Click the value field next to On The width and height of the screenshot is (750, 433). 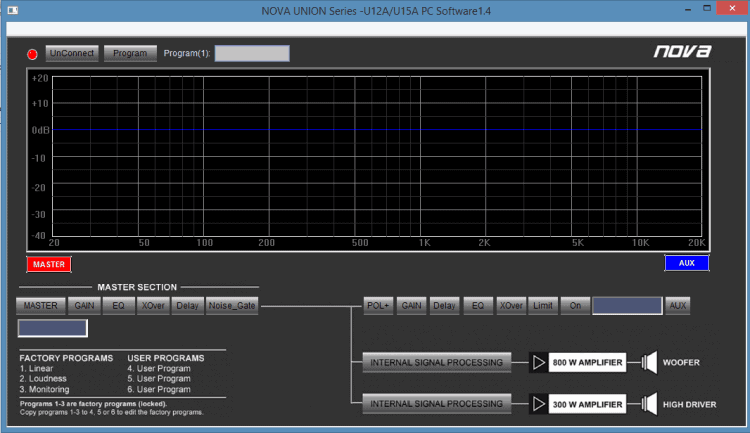tap(628, 305)
